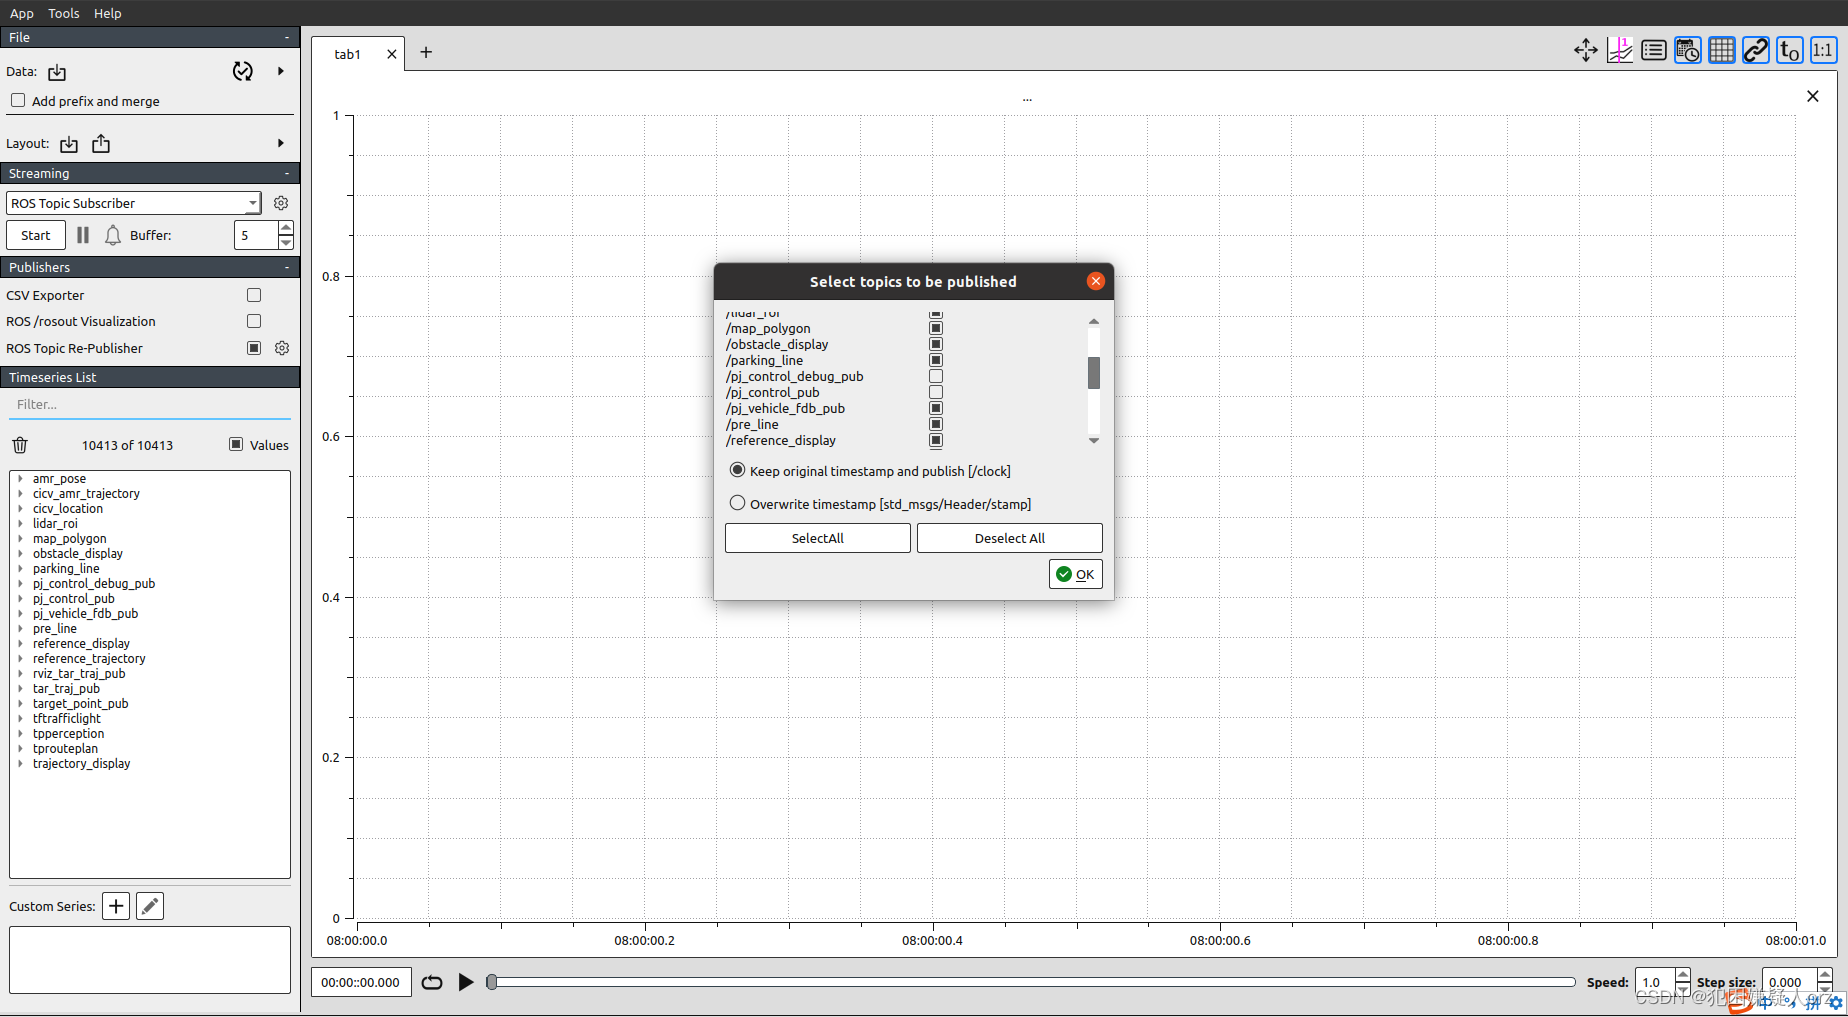Open the ROS Topic Subscriber settings gear
The width and height of the screenshot is (1848, 1017).
coord(281,202)
